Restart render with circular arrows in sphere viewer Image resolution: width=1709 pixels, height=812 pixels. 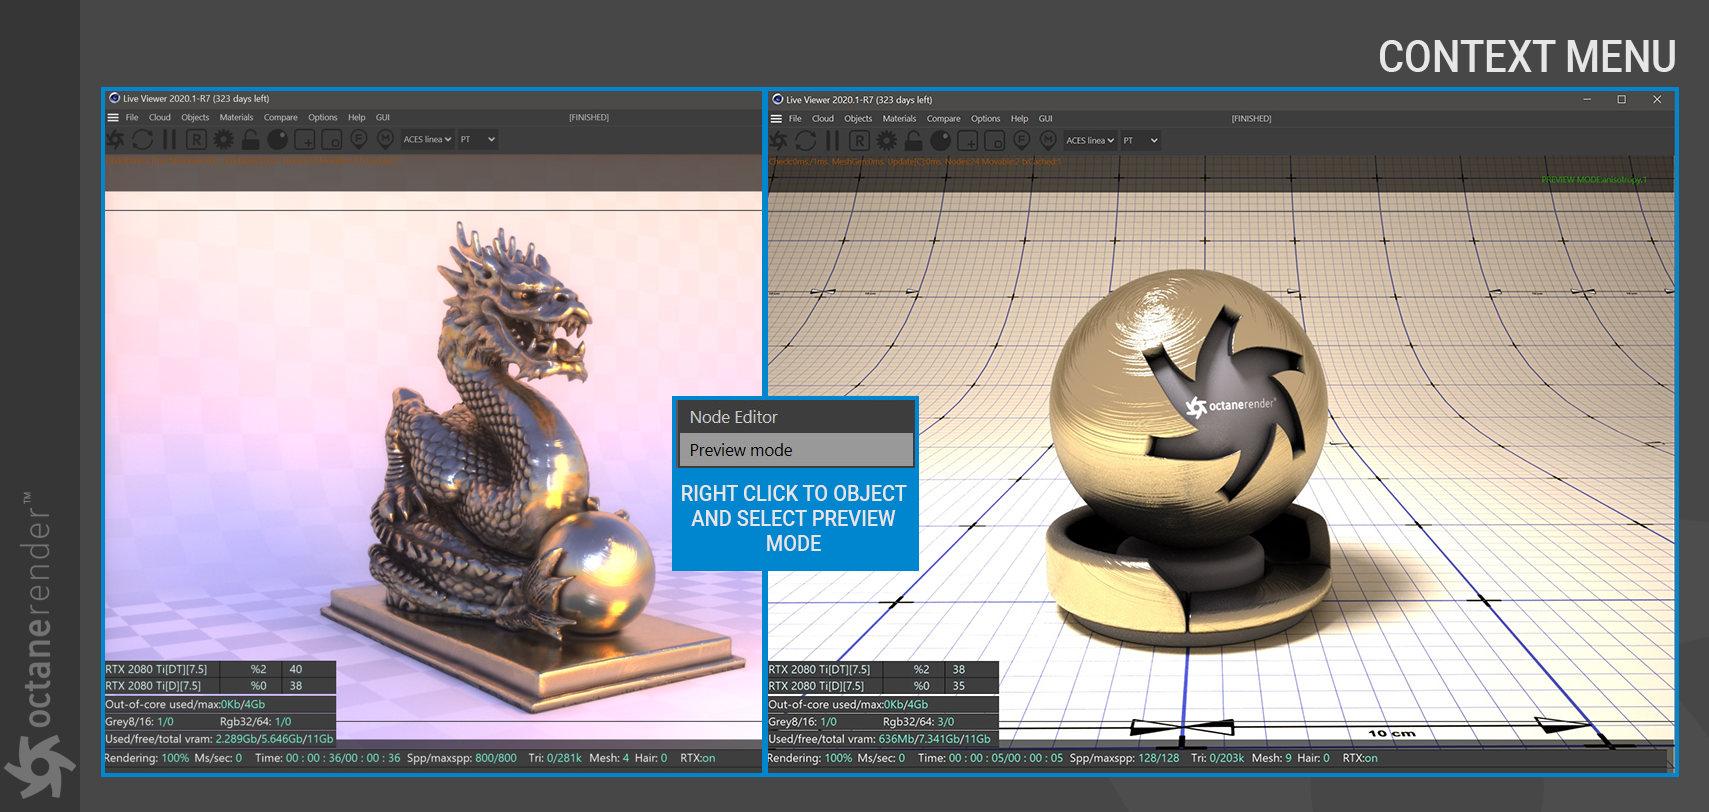(806, 141)
